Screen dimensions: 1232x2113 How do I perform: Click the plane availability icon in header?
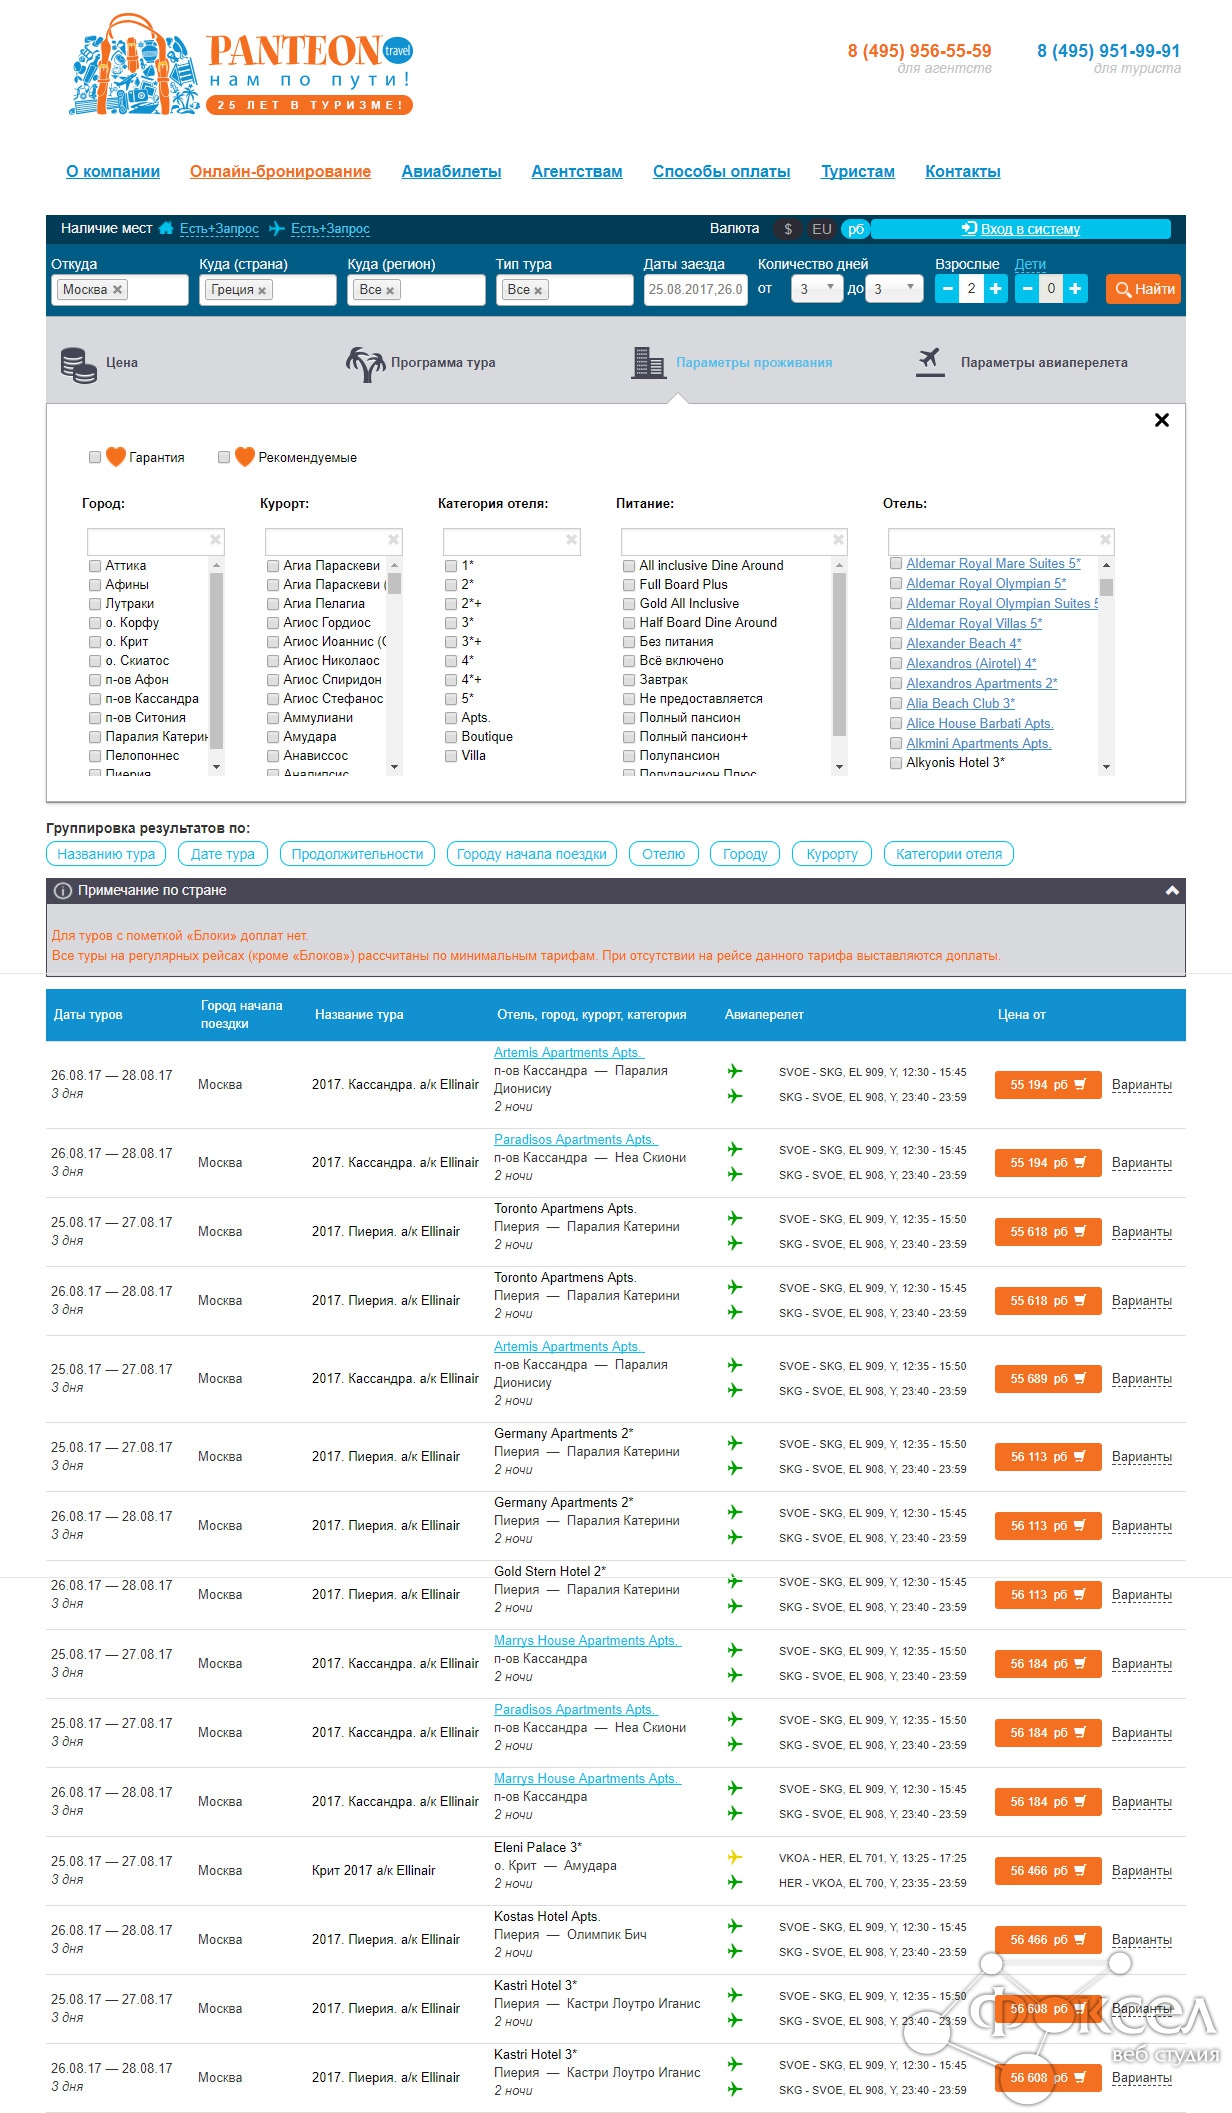pyautogui.click(x=277, y=228)
